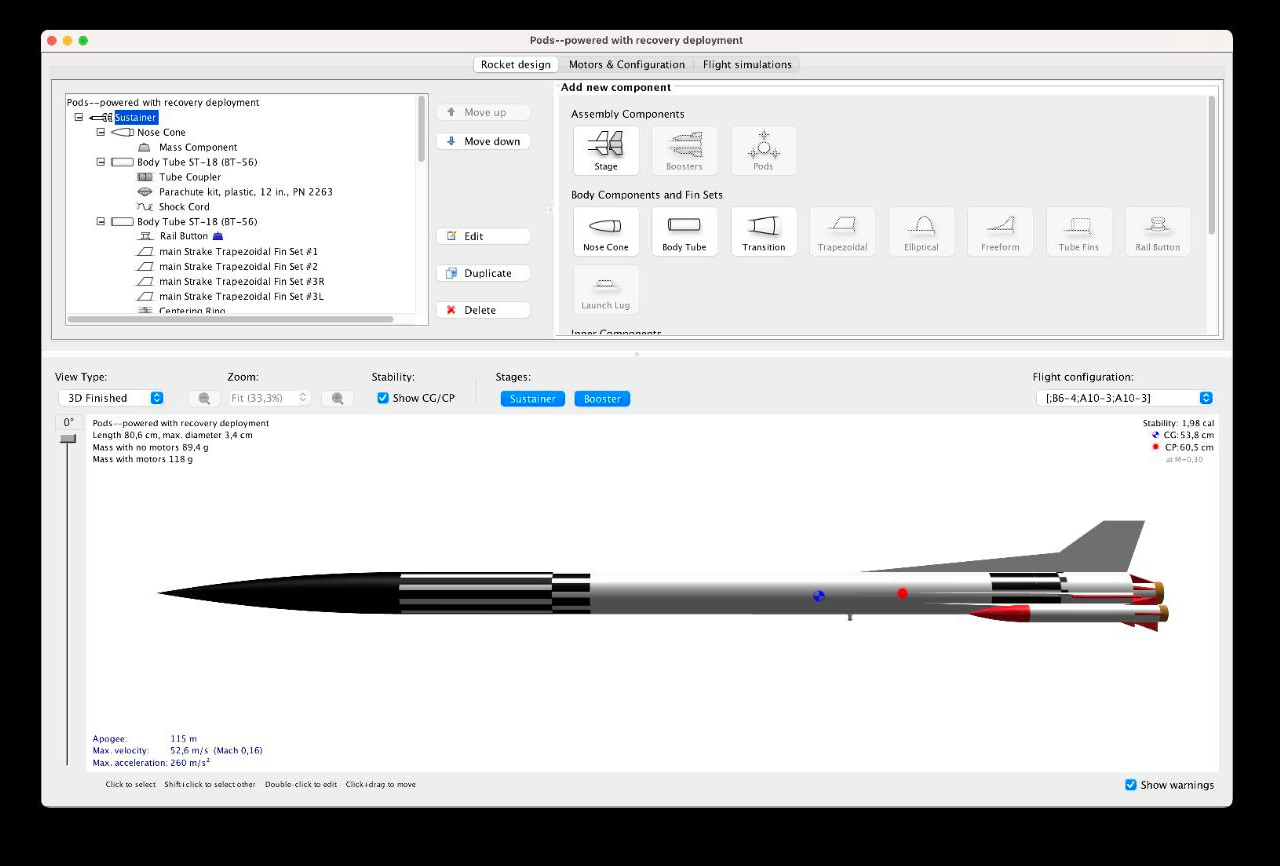Click the Elliptical fin set icon

921,231
